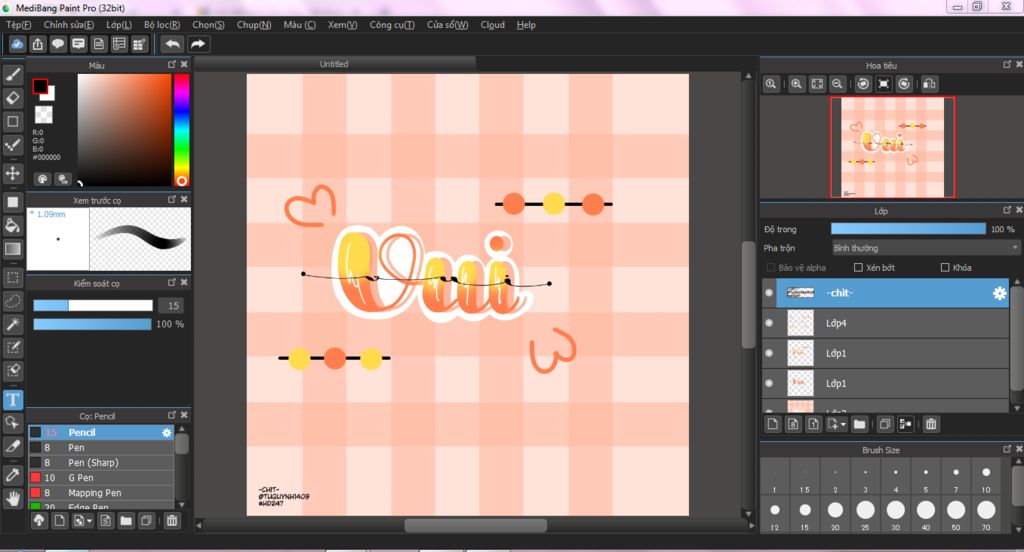Image resolution: width=1024 pixels, height=552 pixels.
Task: Select the rectangular Select tool
Action: pos(12,278)
